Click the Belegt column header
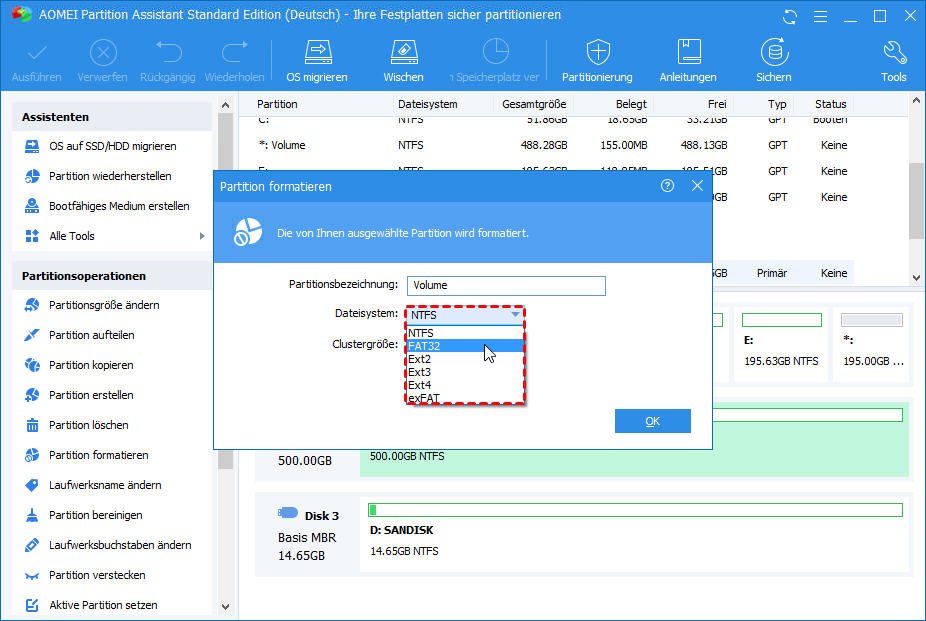 [631, 104]
